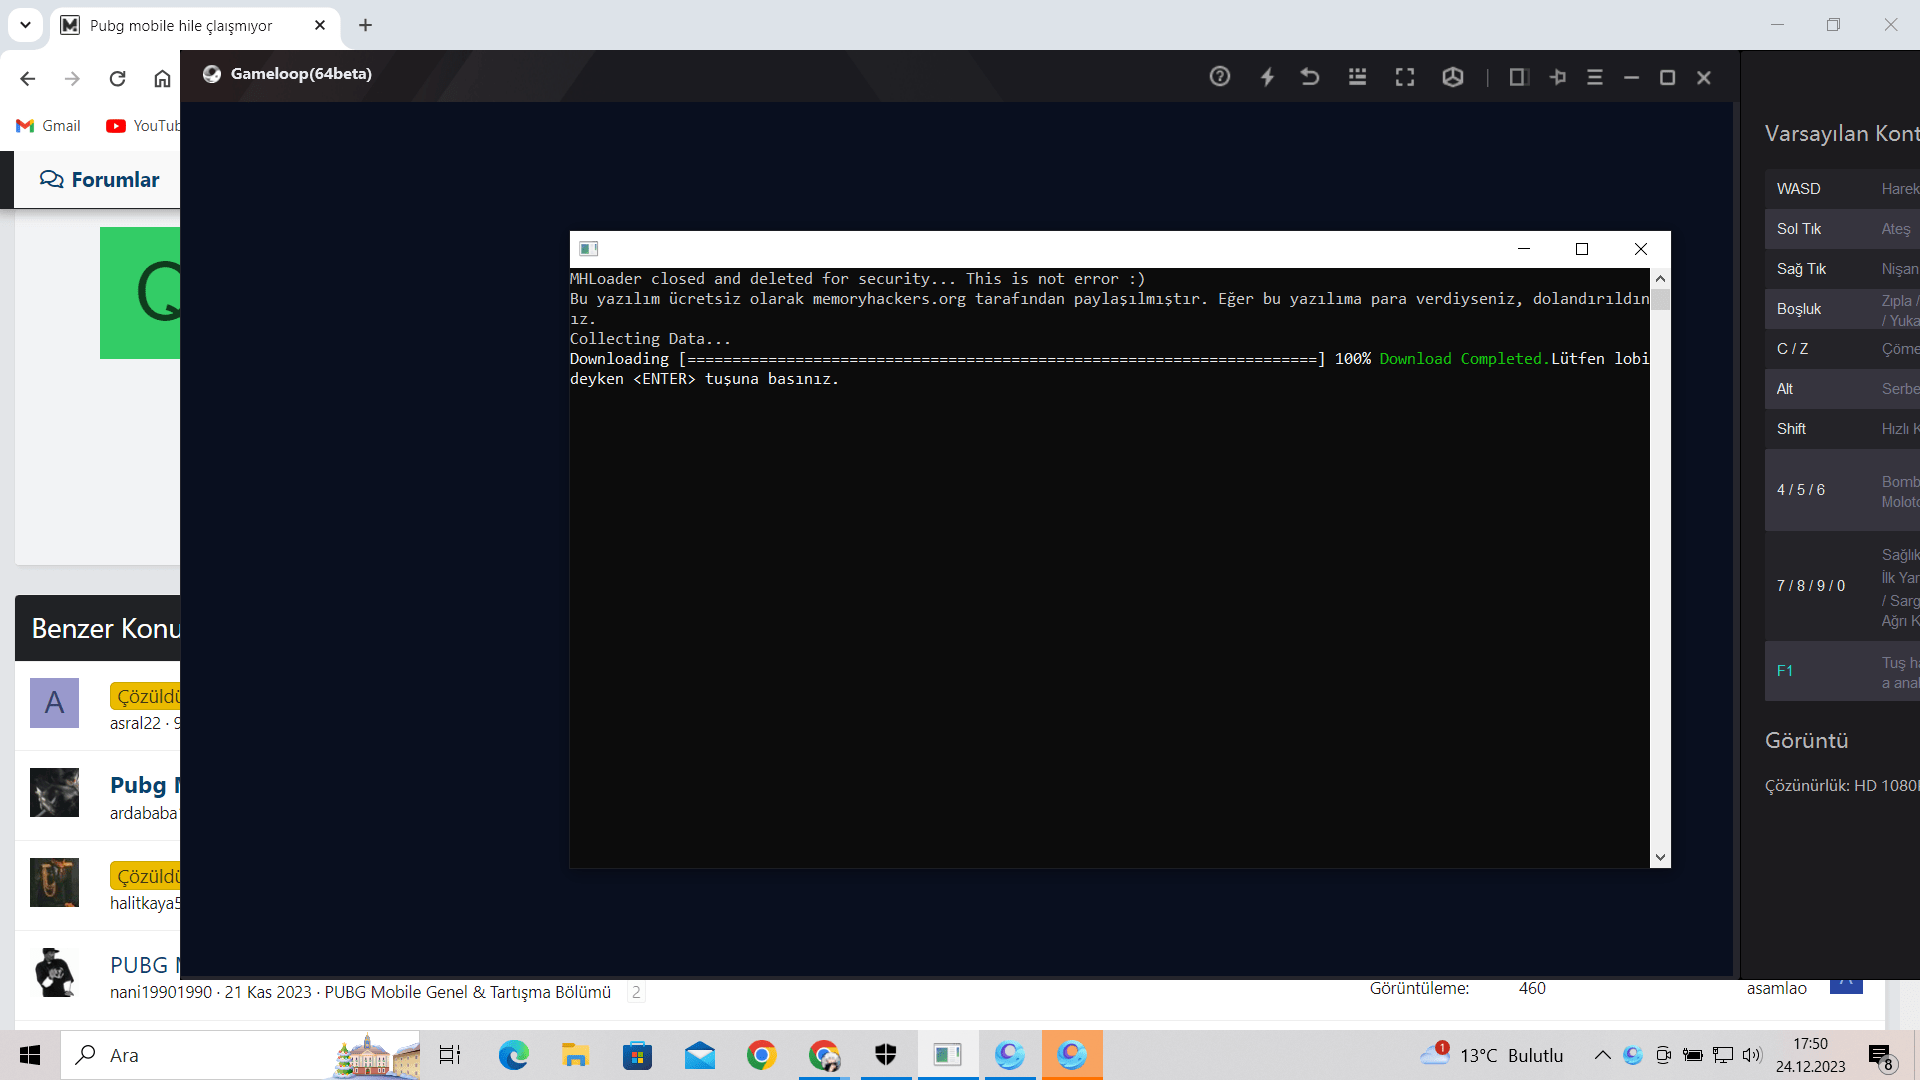Click the Gameloop logo icon
Viewport: 1920px width, 1080px height.
[211, 74]
